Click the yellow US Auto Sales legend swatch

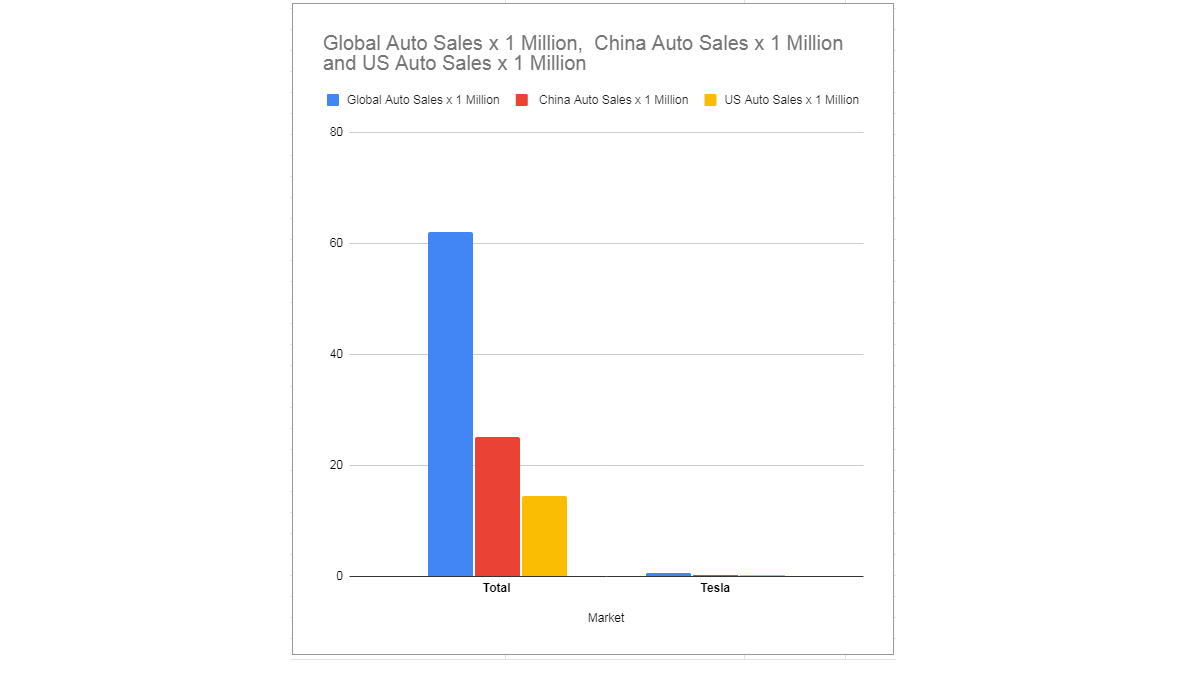coord(710,100)
